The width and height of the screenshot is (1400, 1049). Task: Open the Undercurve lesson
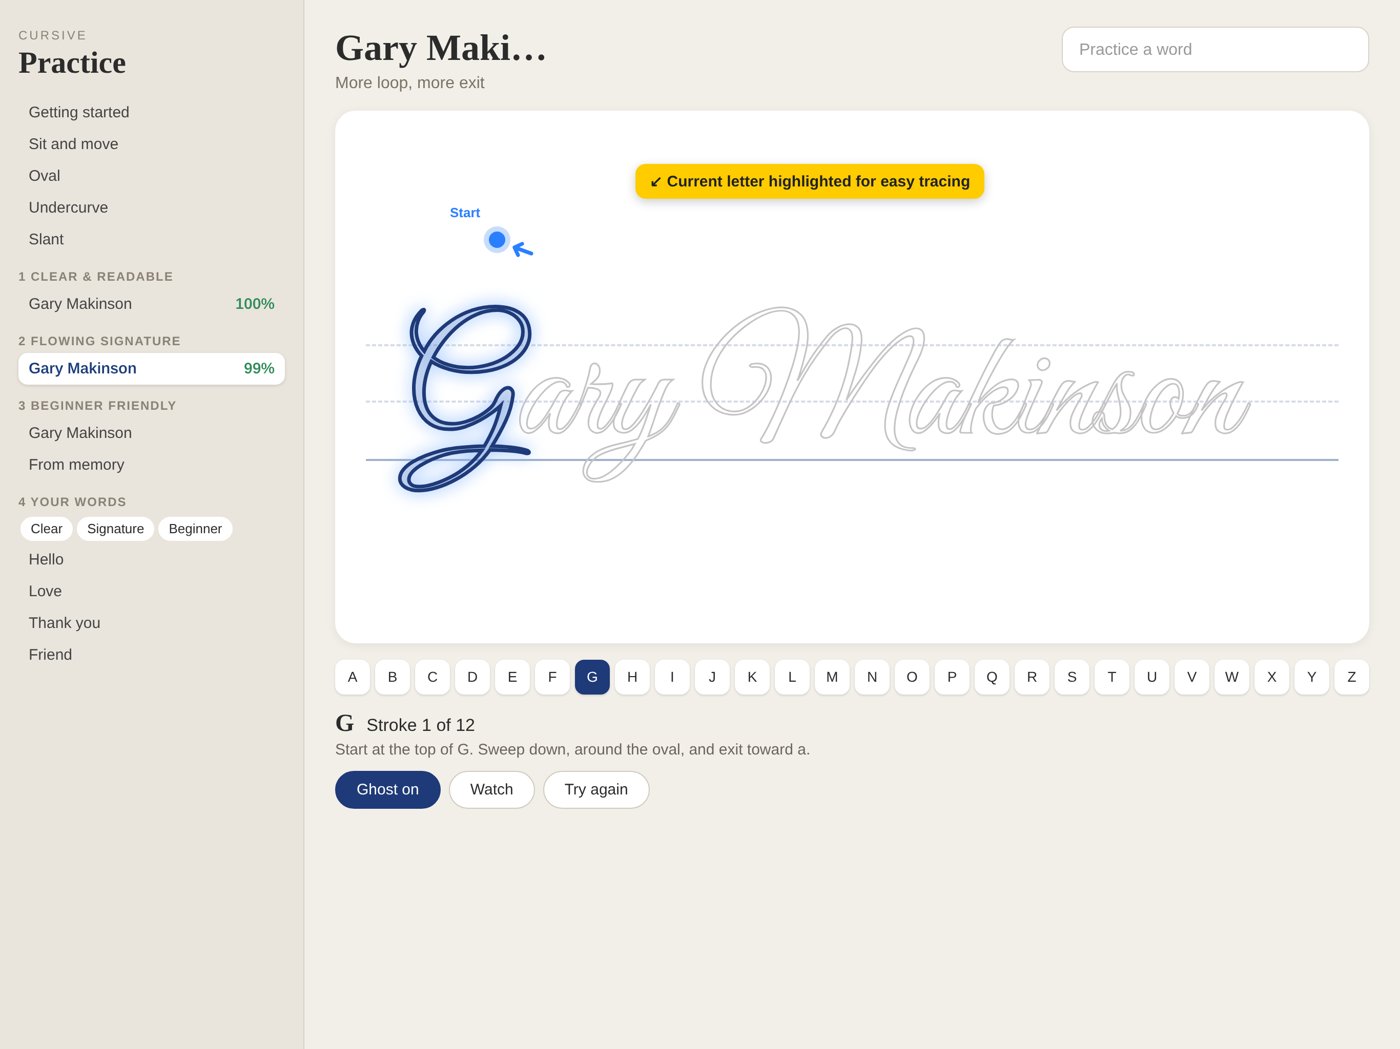click(151, 208)
